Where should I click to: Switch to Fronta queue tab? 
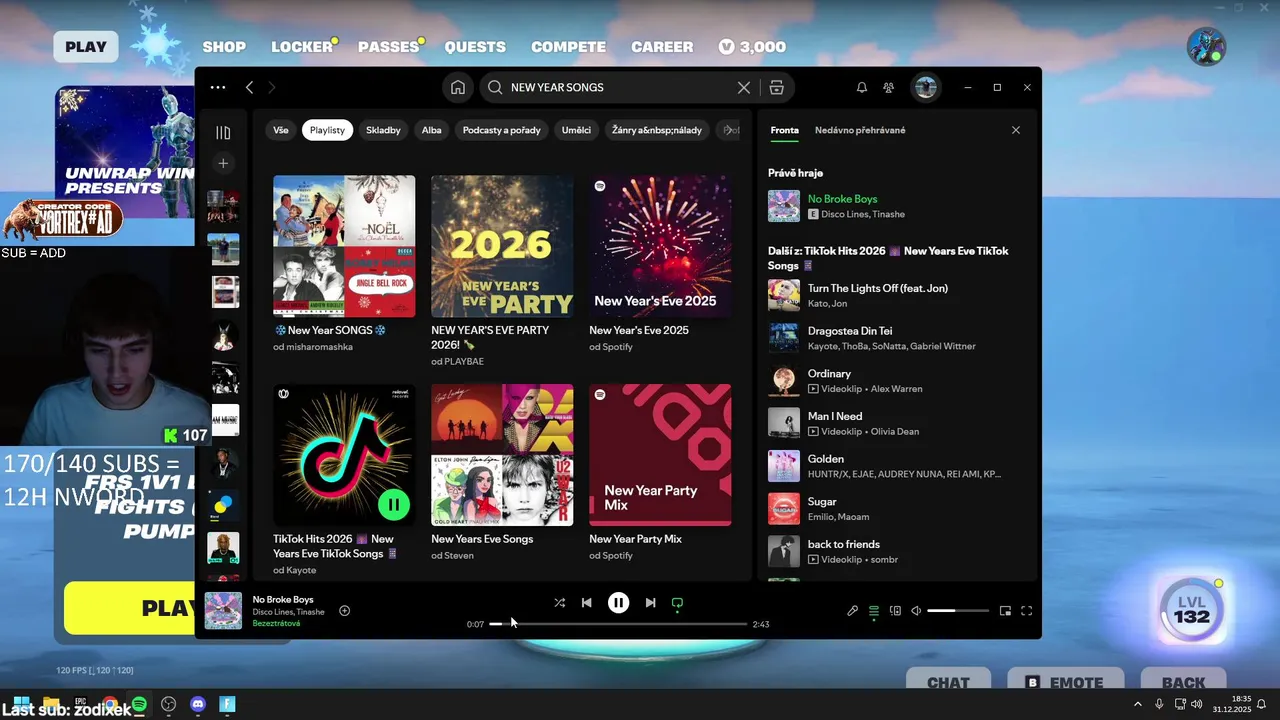click(785, 130)
